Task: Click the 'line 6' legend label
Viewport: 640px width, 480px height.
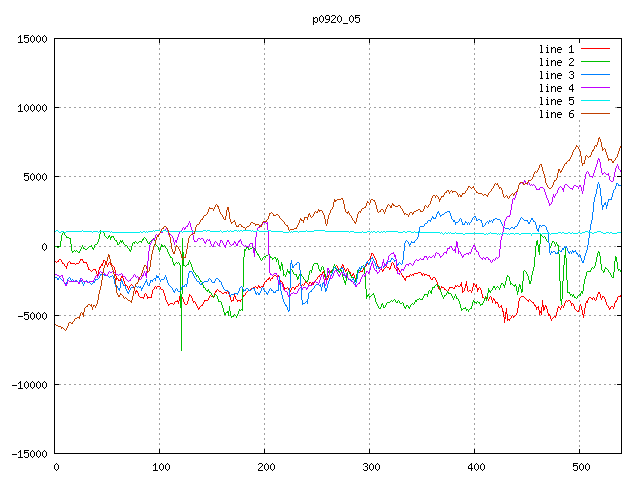Action: click(557, 114)
